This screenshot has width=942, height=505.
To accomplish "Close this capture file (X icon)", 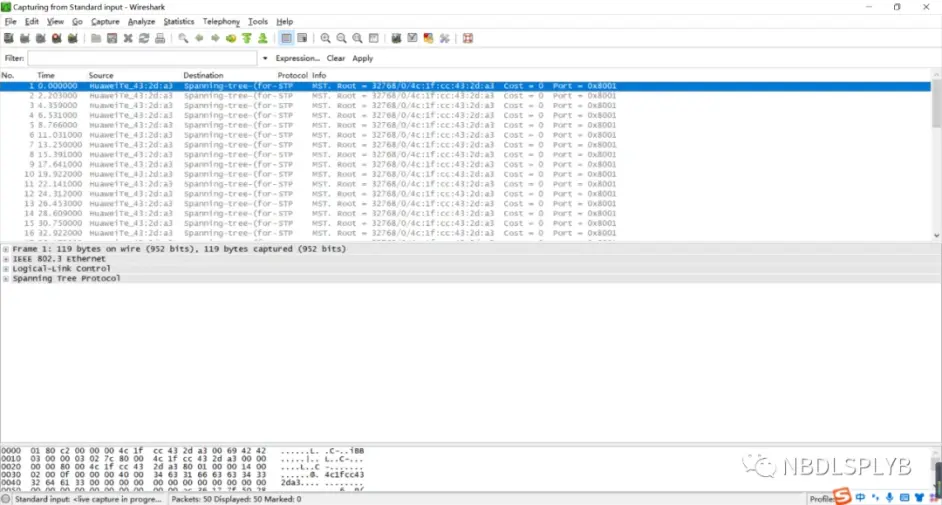I will (x=128, y=38).
